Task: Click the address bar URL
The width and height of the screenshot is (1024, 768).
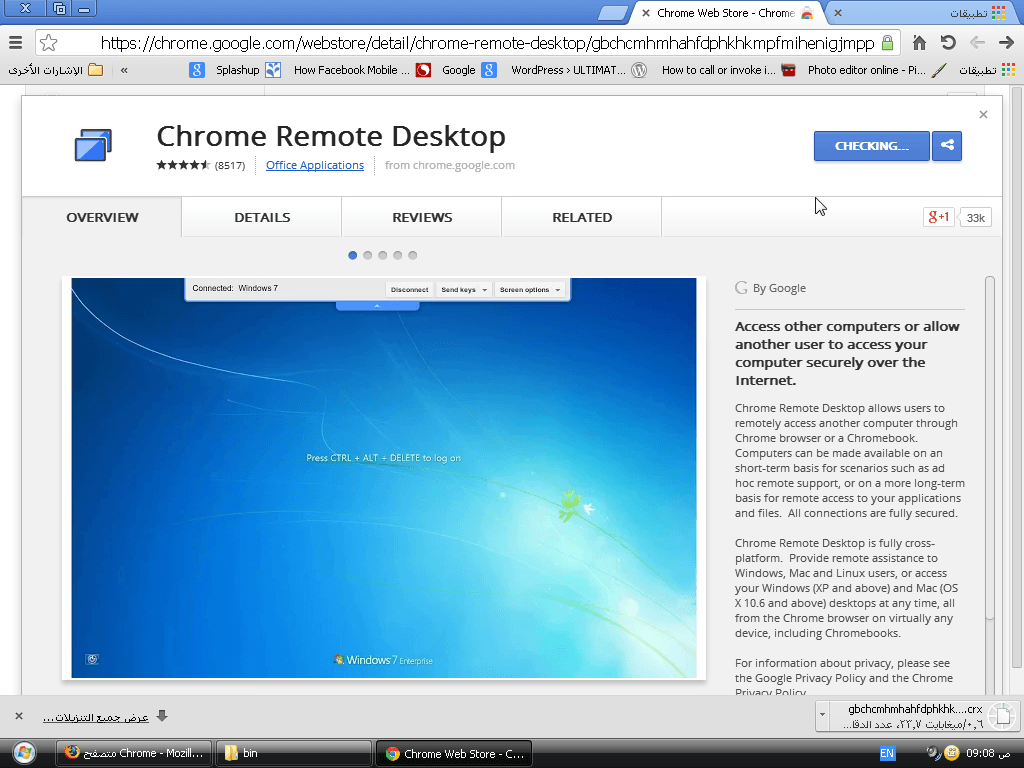Action: point(487,43)
